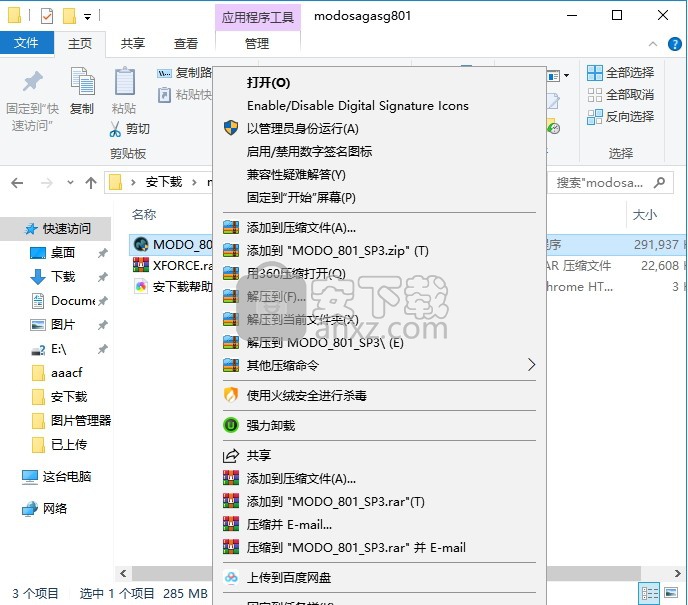688x605 pixels.
Task: Click the Application Tools (应用程序工具) header
Action: click(258, 18)
